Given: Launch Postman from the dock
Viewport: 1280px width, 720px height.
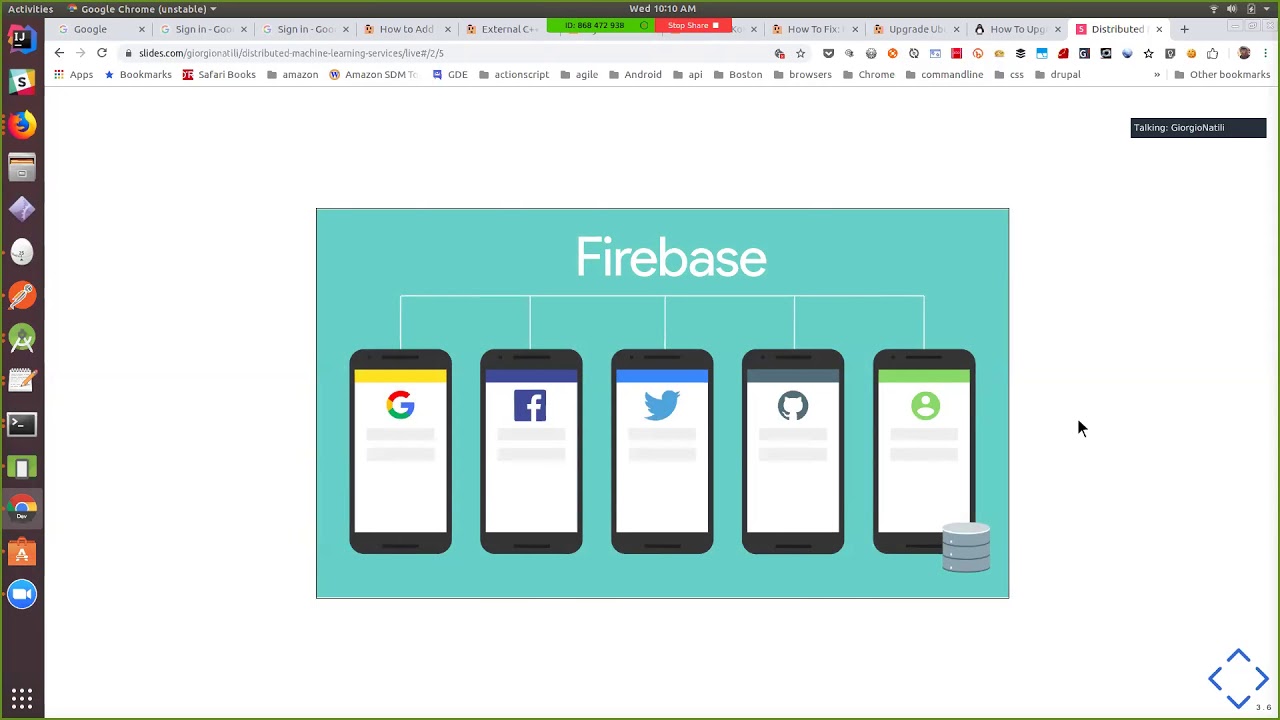Looking at the screenshot, I should coord(21,295).
